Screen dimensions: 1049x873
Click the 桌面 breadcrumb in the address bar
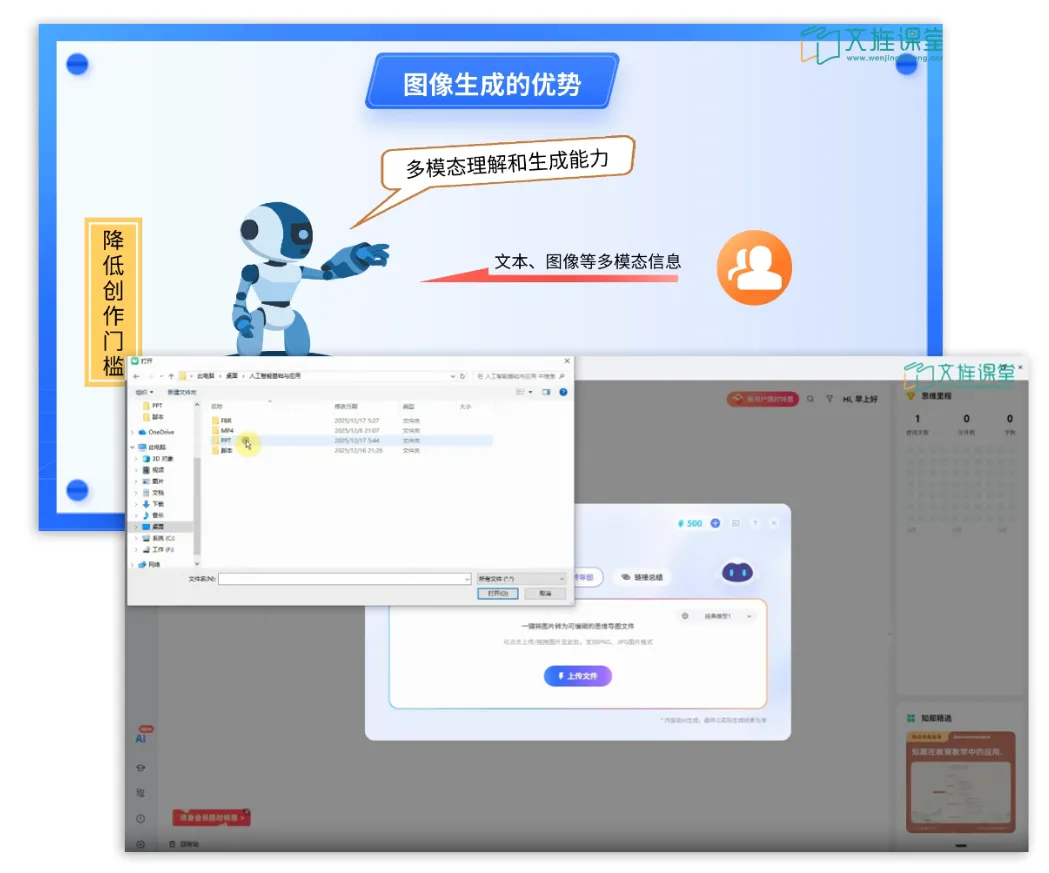point(231,376)
